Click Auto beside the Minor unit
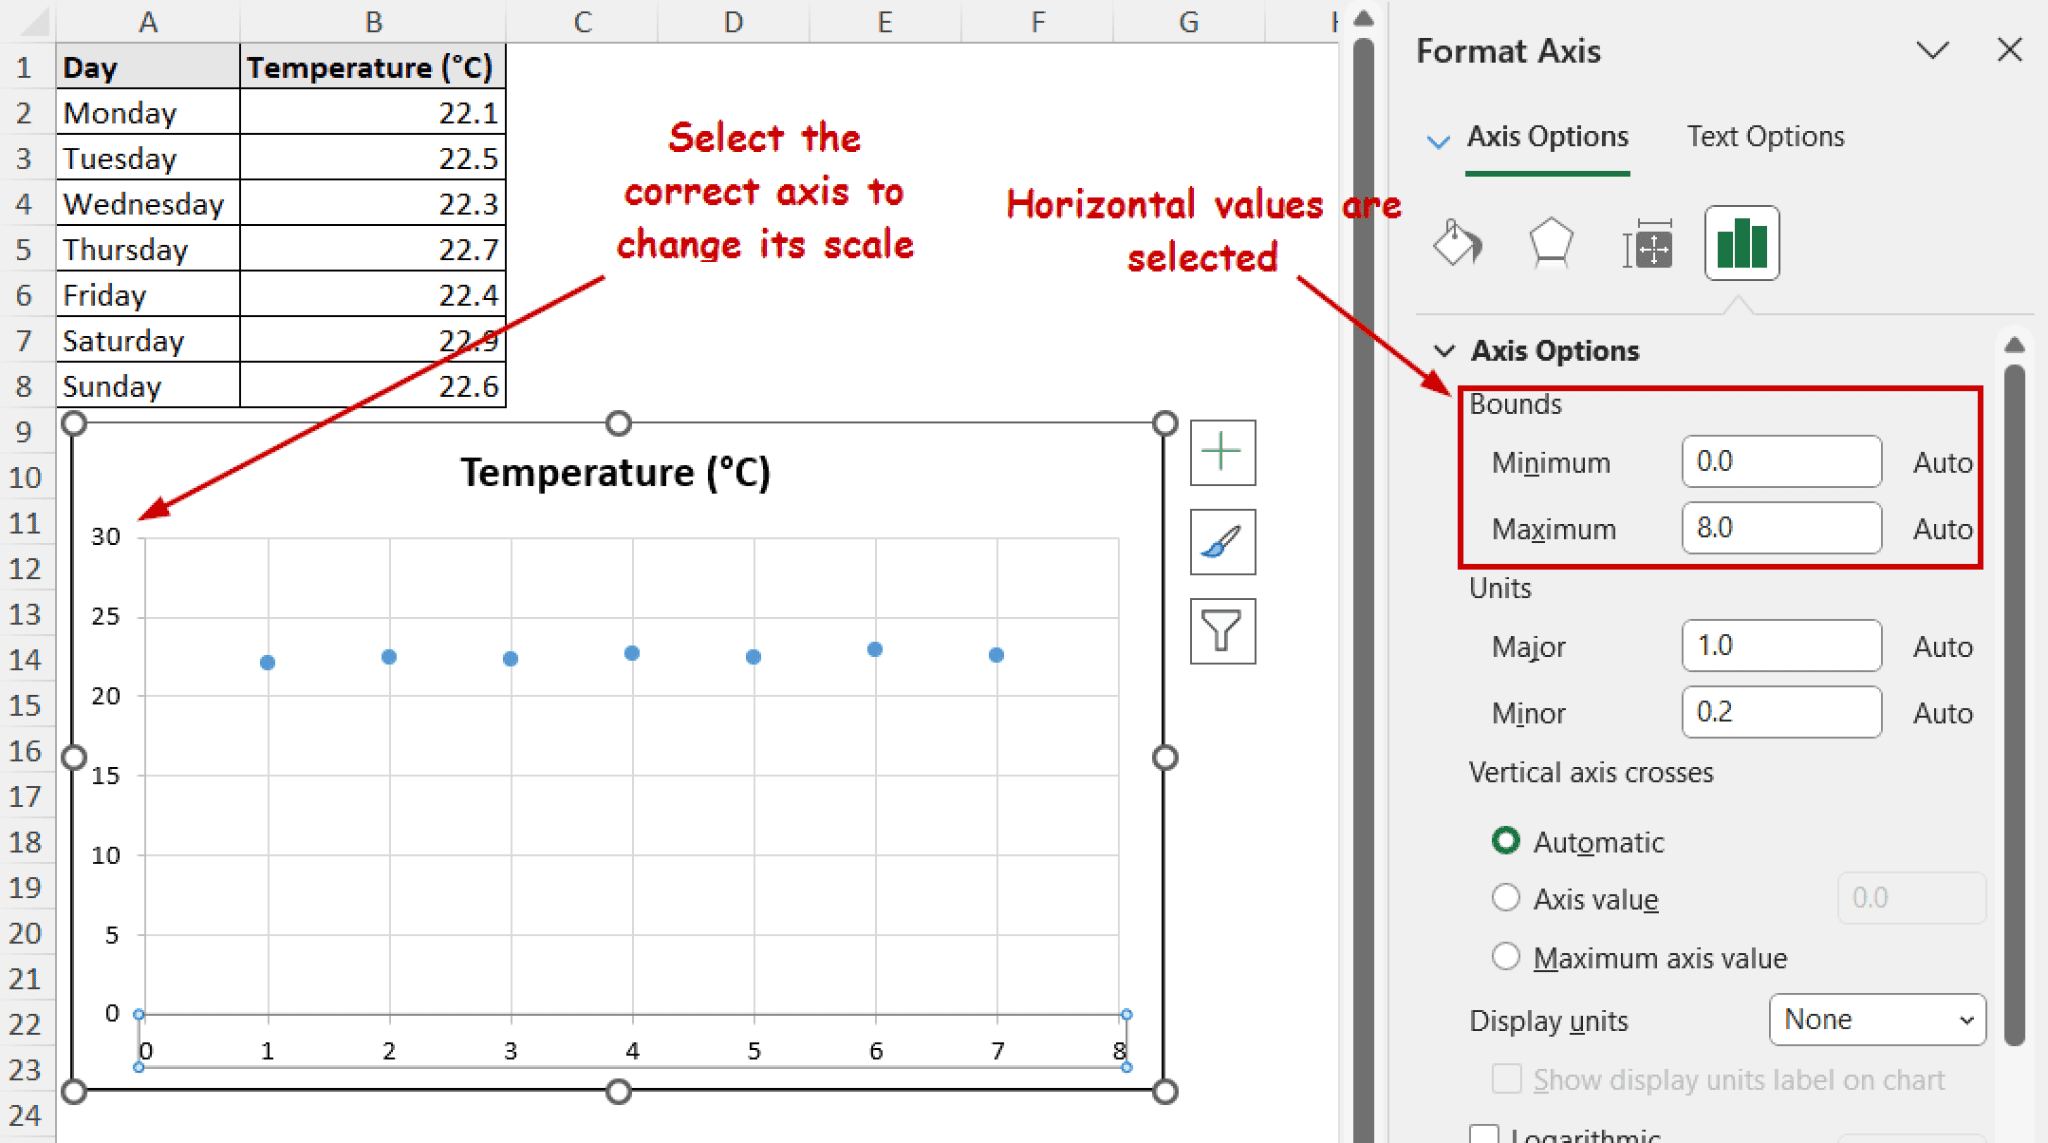The width and height of the screenshot is (2048, 1143). (x=1941, y=712)
